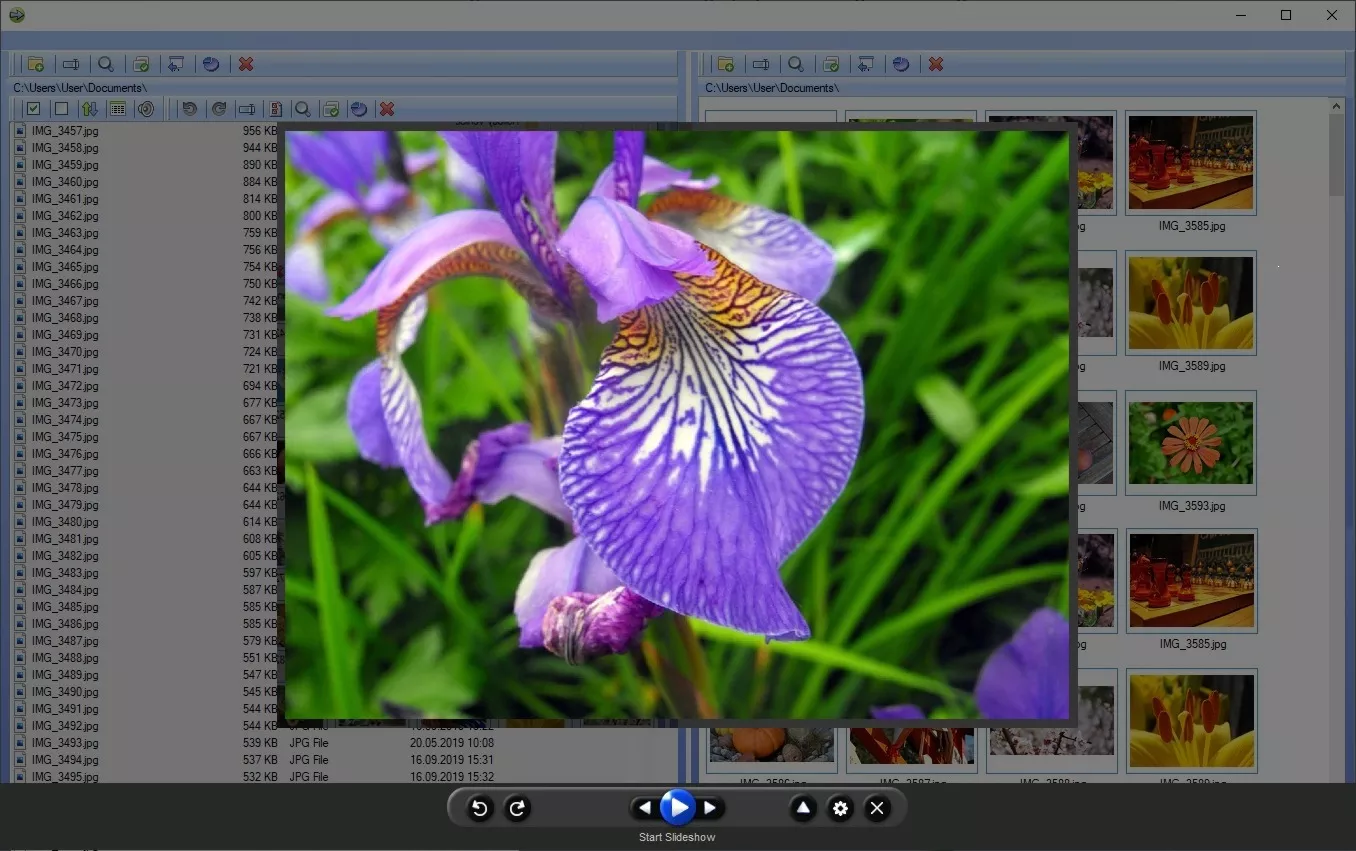Expand the image viewer with the up arrow button
This screenshot has width=1356, height=851.
coord(803,808)
